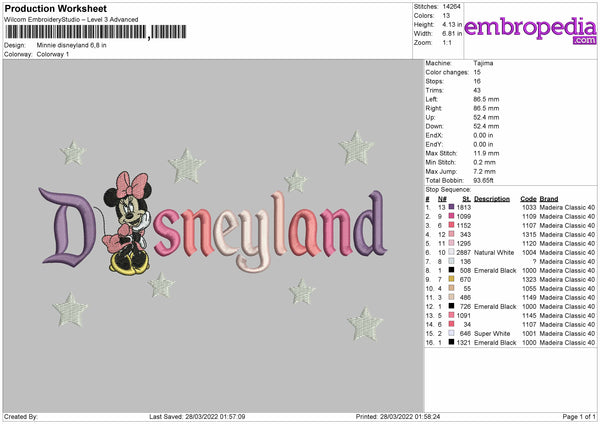Click 'Emerald Black' in the 1321 stitches row
The width and height of the screenshot is (600, 424).
tap(495, 342)
